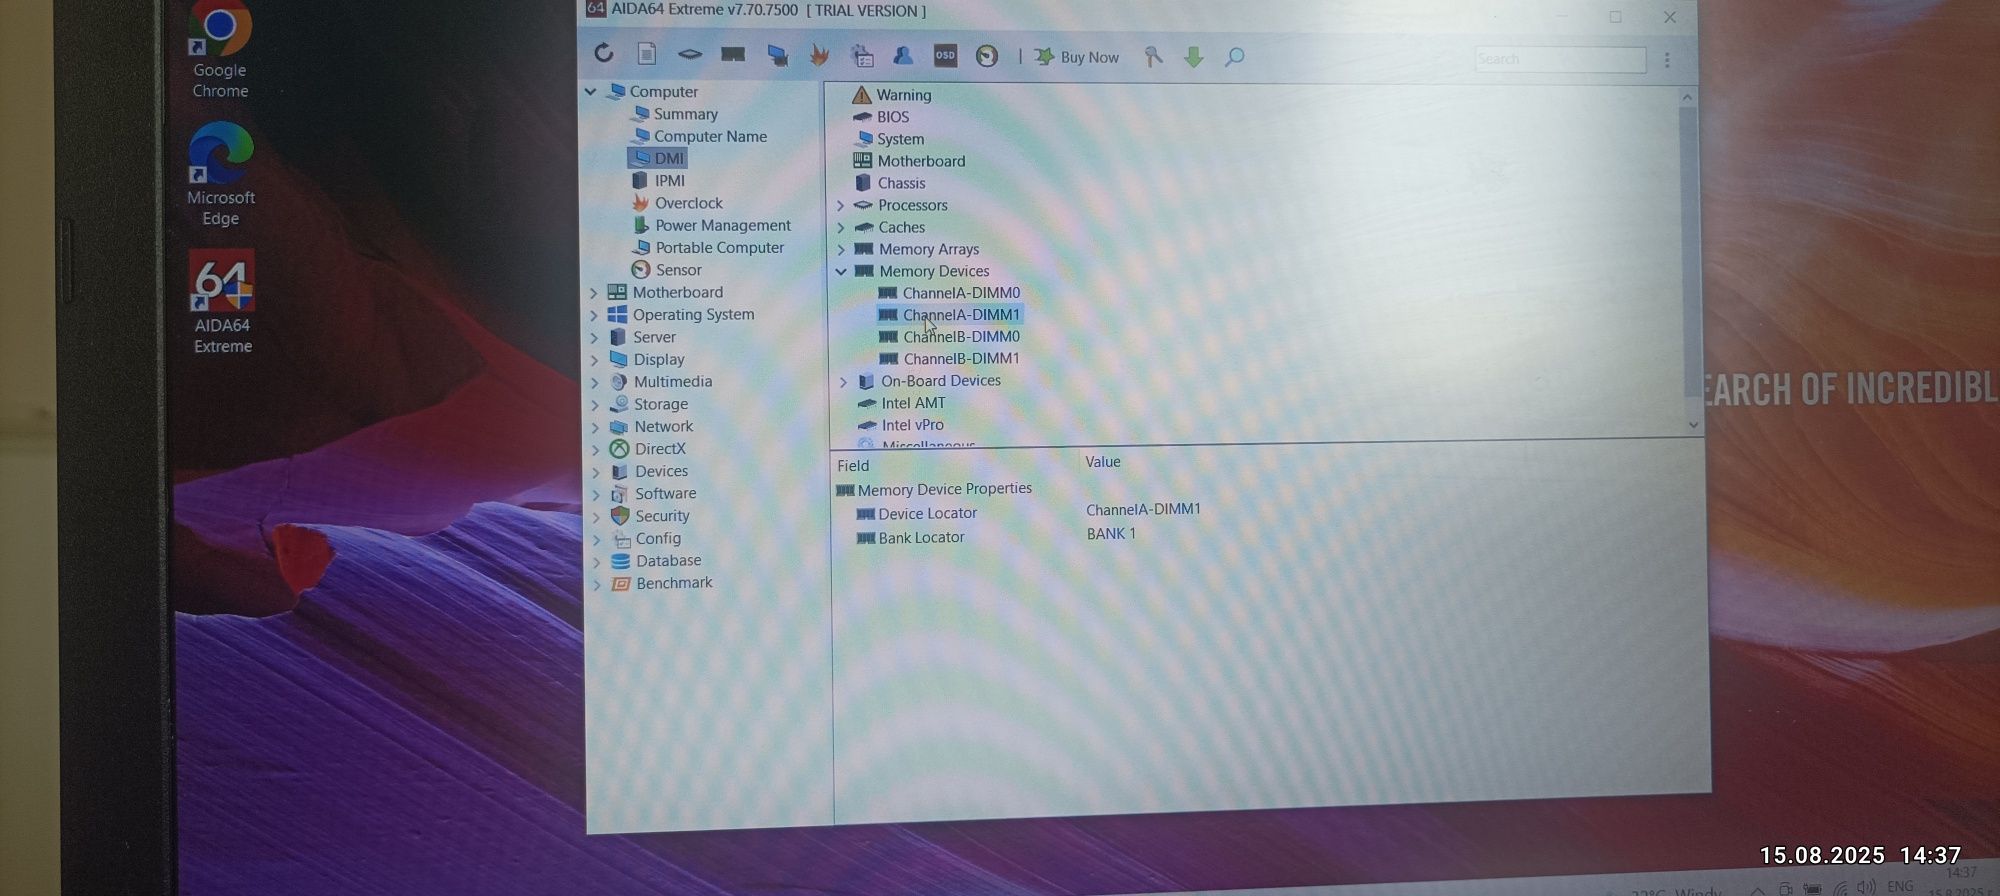Collapse the Computer tree node
Screen dimensions: 2000x896
[590, 91]
